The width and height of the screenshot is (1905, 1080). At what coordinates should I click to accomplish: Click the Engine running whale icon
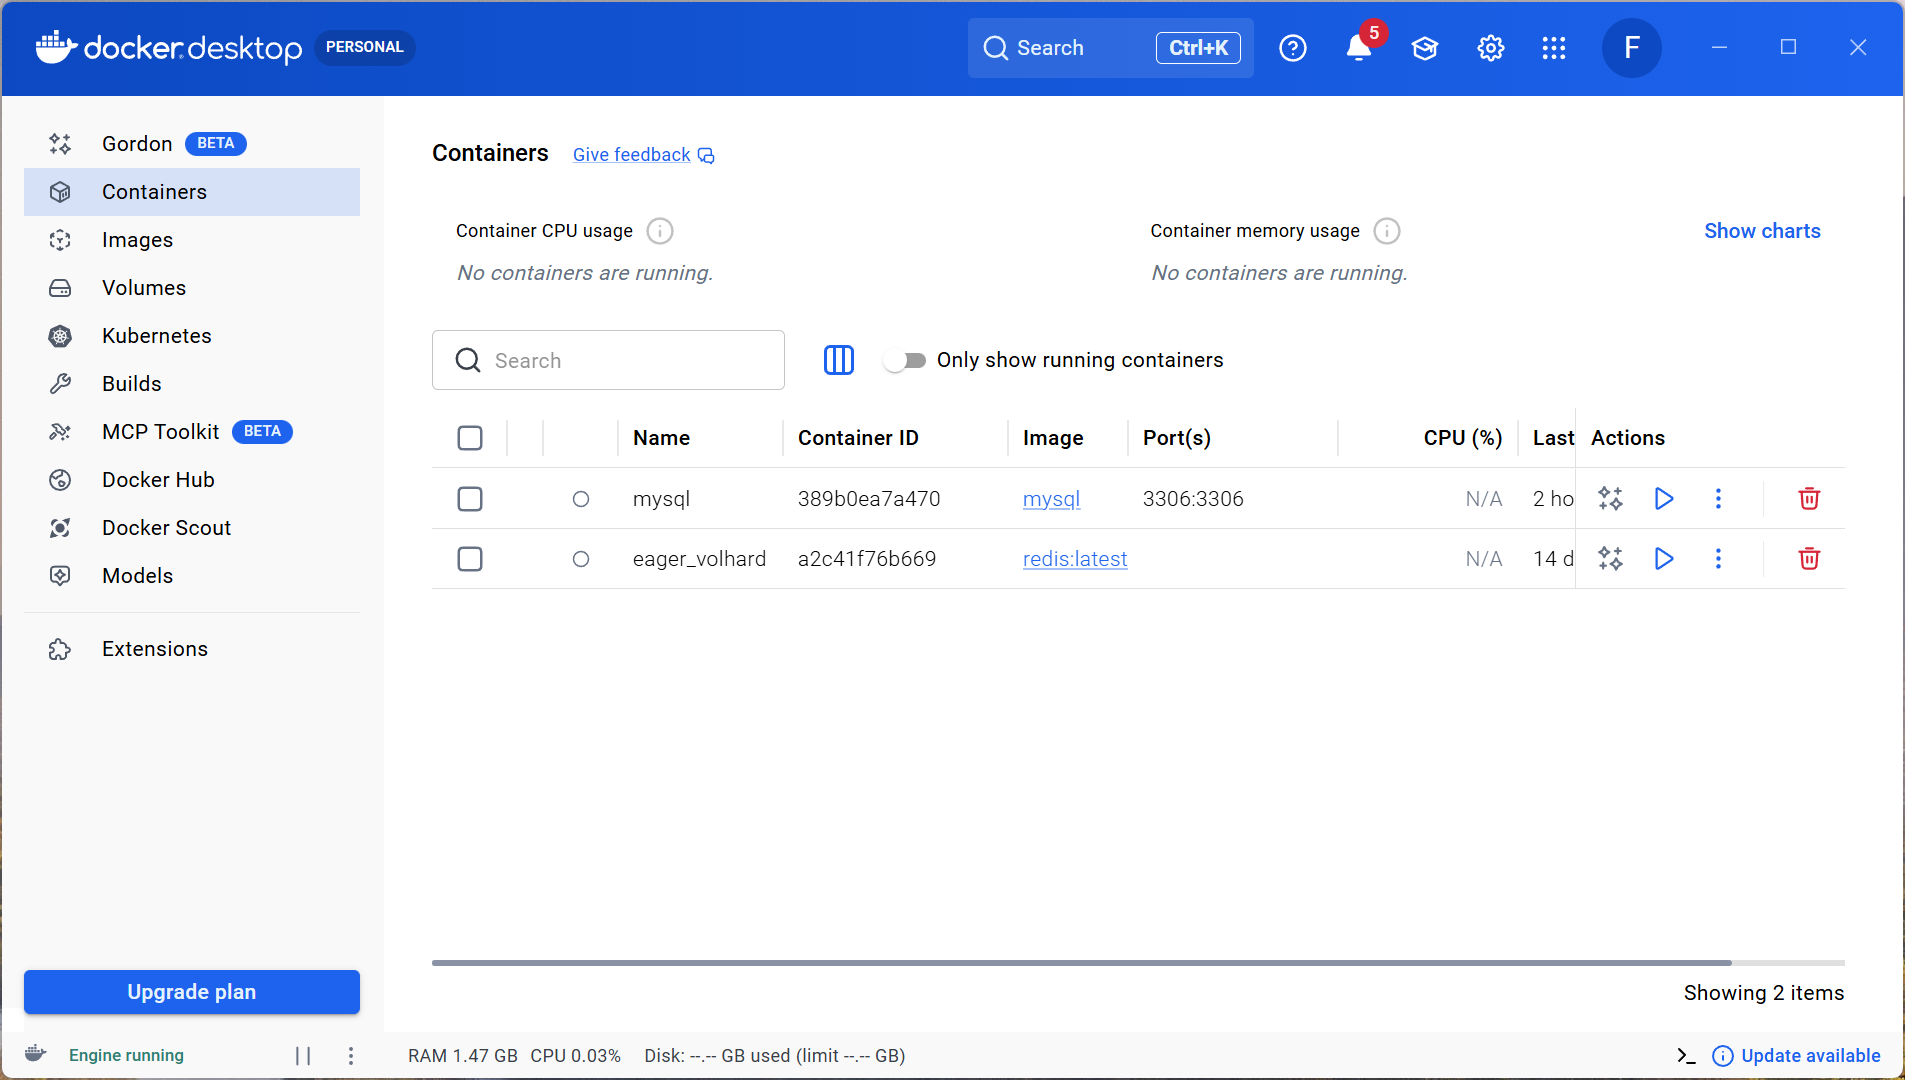pyautogui.click(x=36, y=1055)
